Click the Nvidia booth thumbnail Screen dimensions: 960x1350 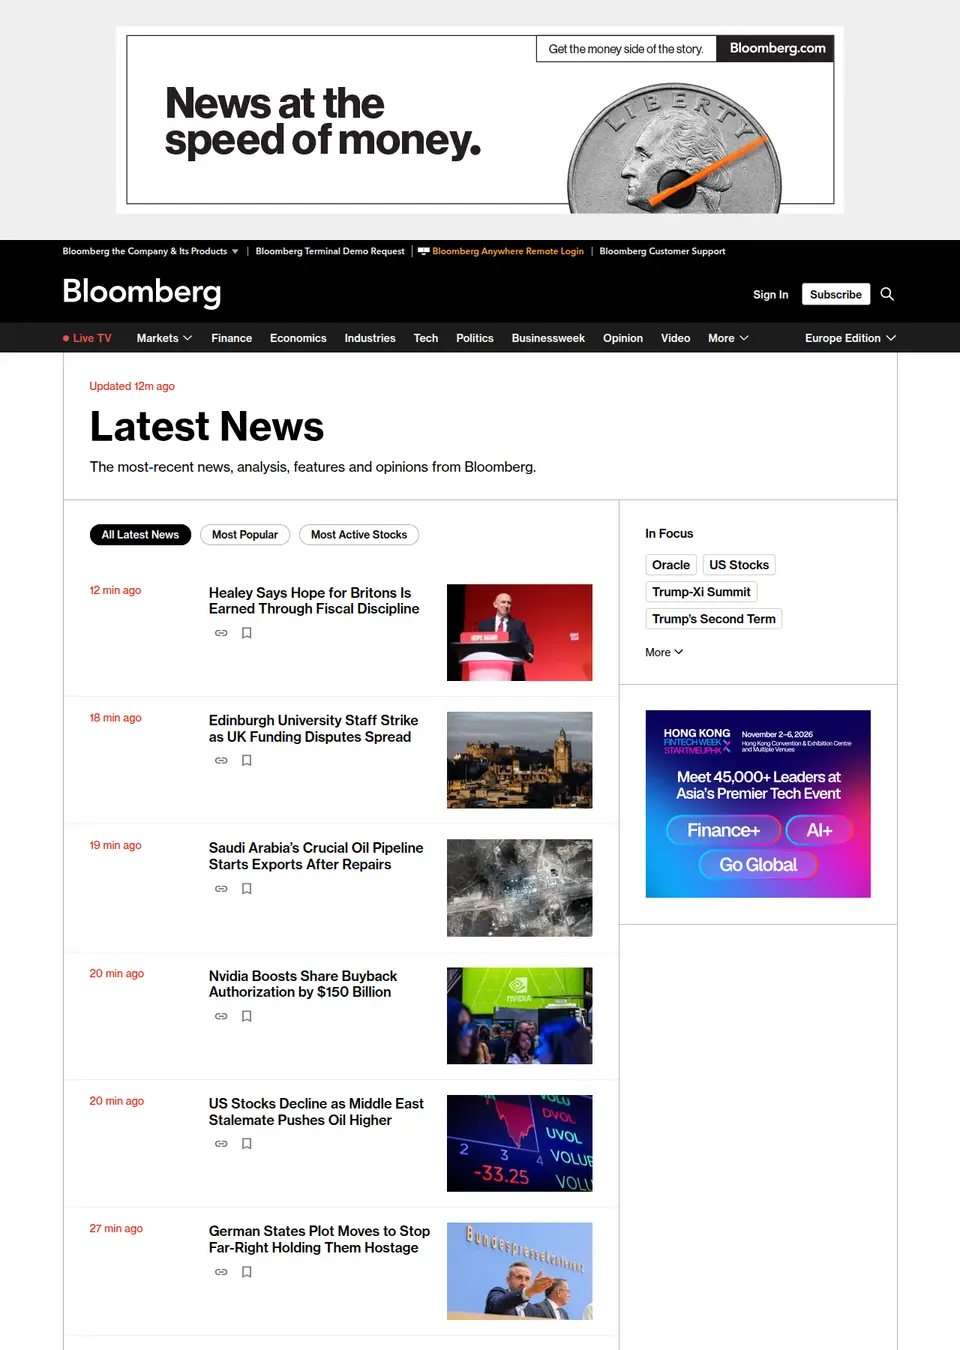pyautogui.click(x=519, y=1015)
